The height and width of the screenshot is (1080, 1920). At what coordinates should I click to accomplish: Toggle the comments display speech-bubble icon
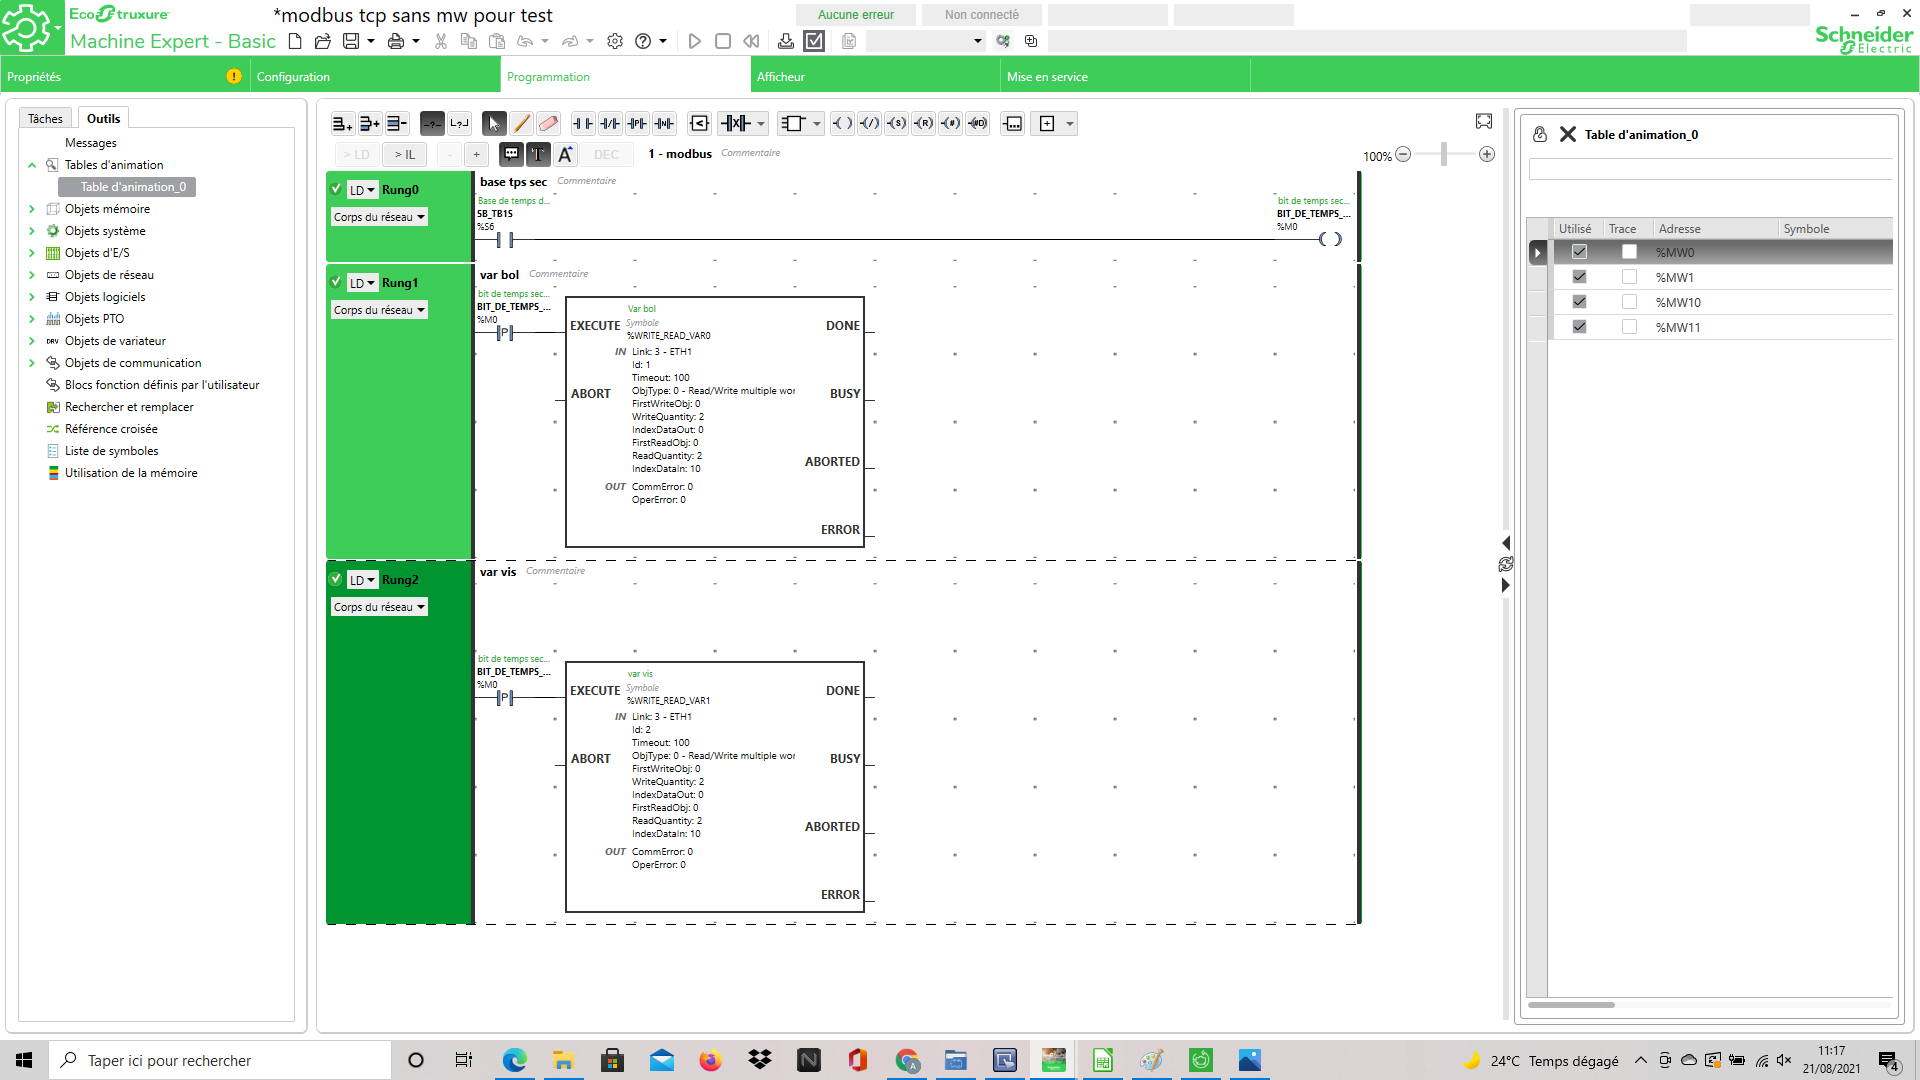(511, 154)
